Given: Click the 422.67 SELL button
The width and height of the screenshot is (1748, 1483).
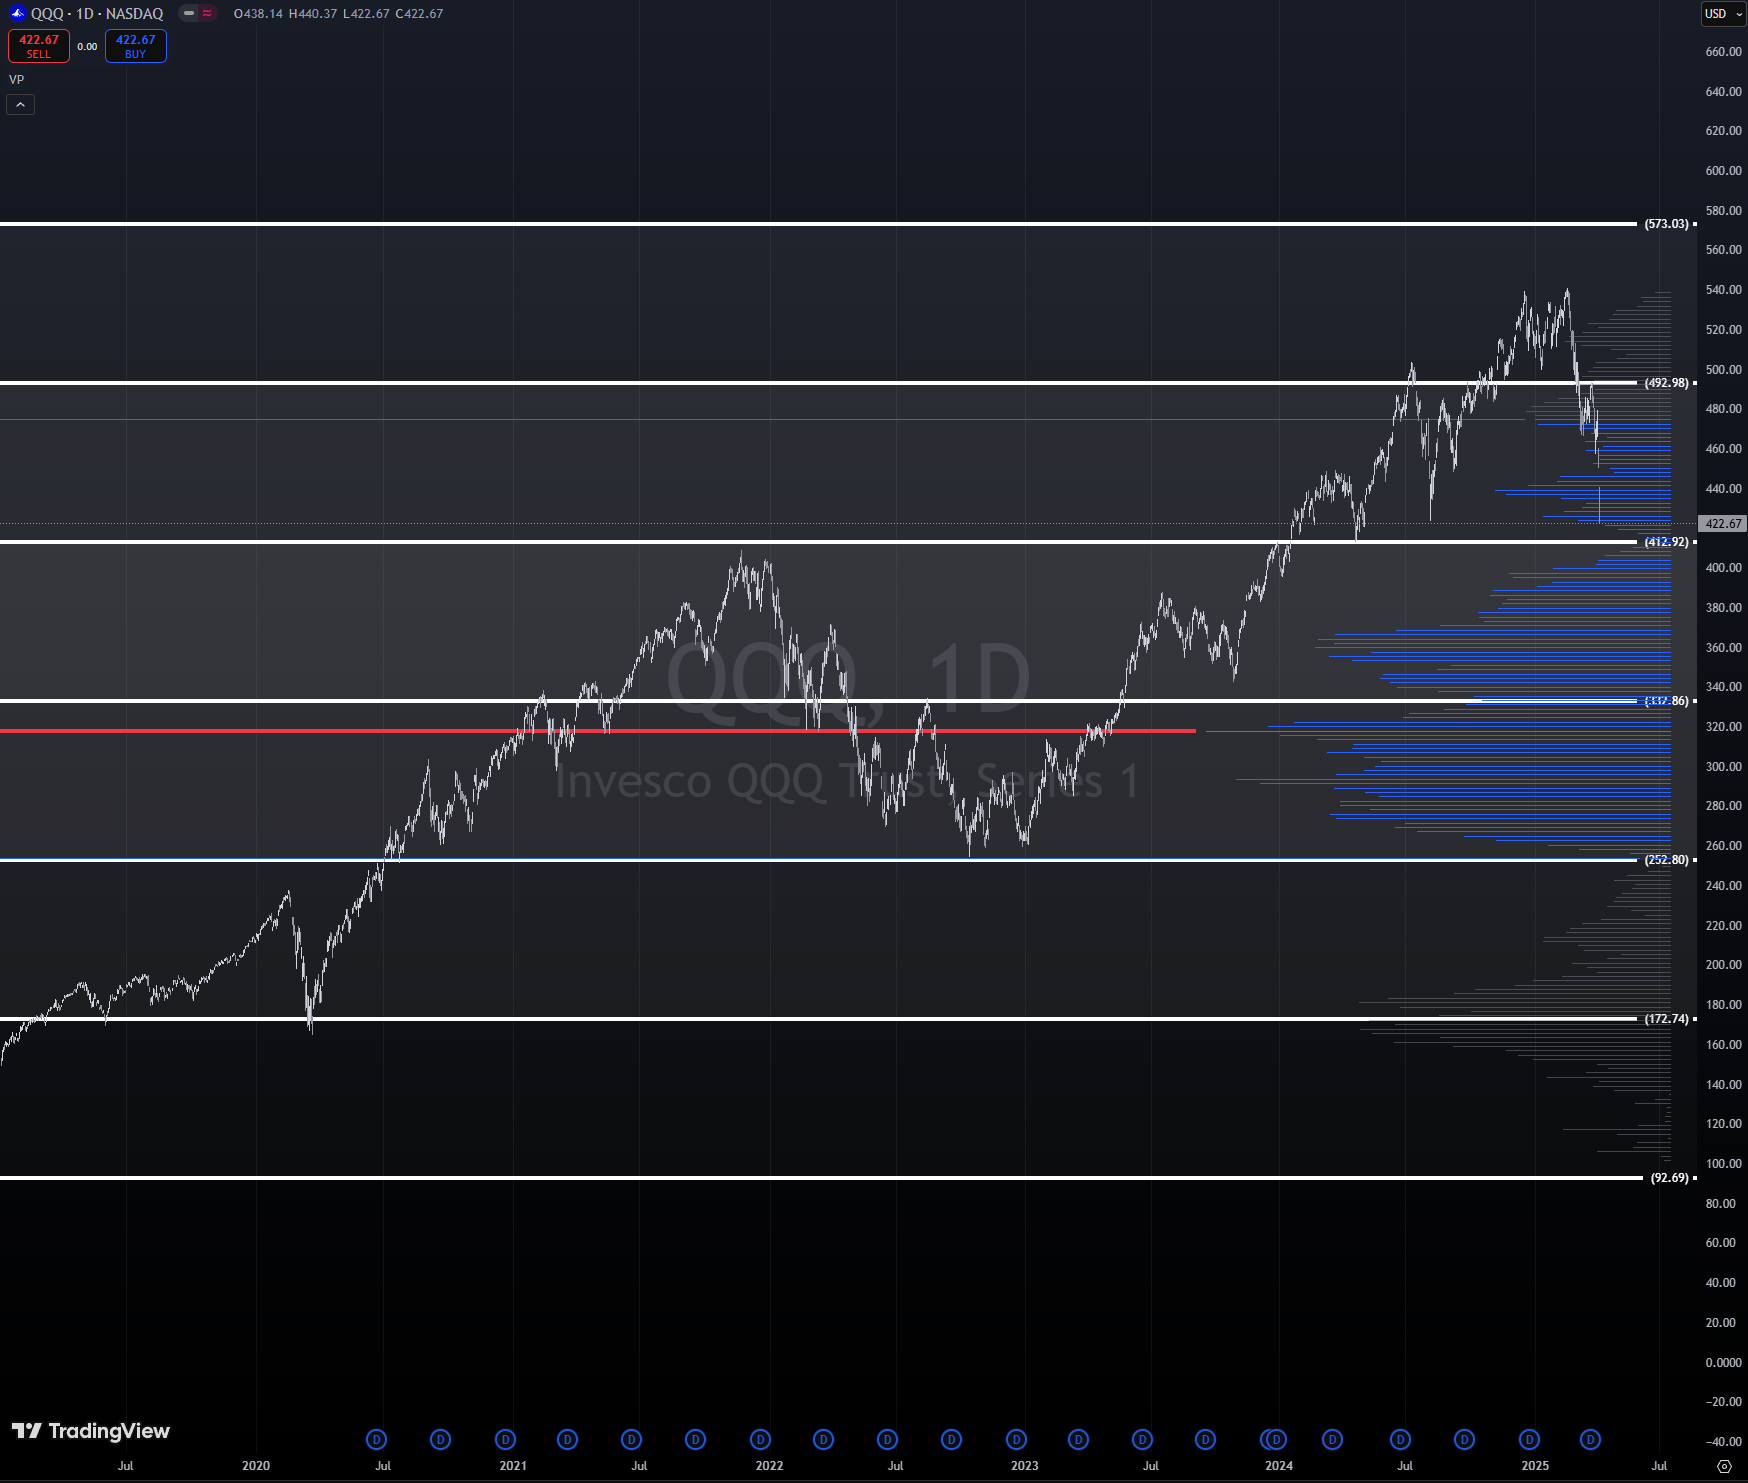Looking at the screenshot, I should [39, 46].
